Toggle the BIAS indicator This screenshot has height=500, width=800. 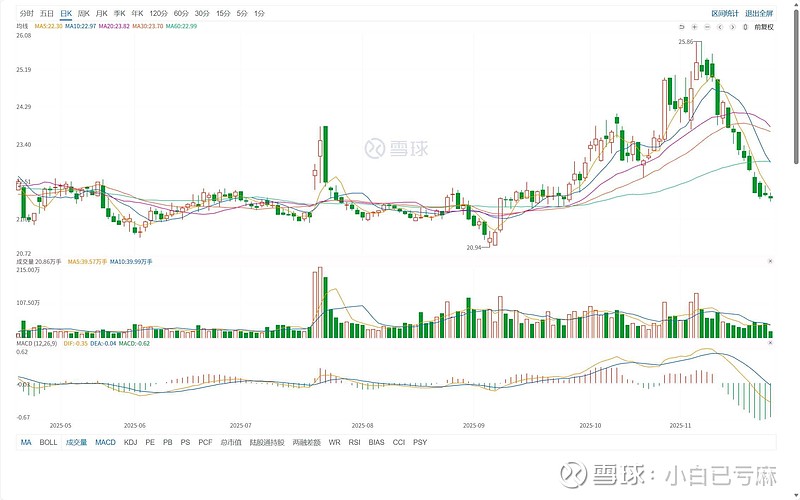coord(377,442)
